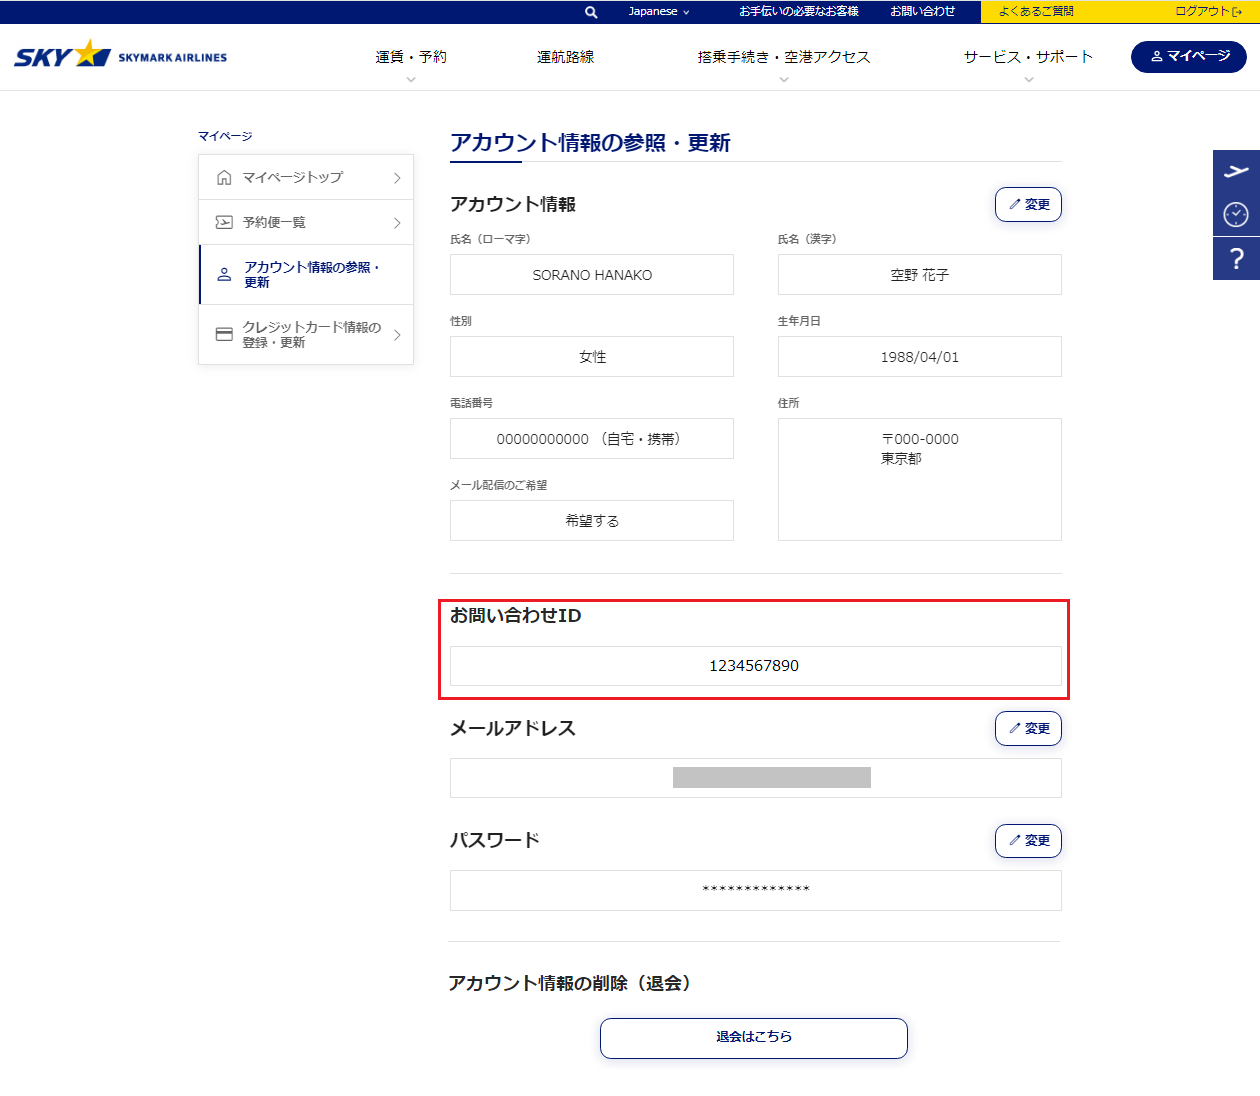Click 変更 button for アカウント情報
Screen dimensions: 1260x1096
point(1028,204)
